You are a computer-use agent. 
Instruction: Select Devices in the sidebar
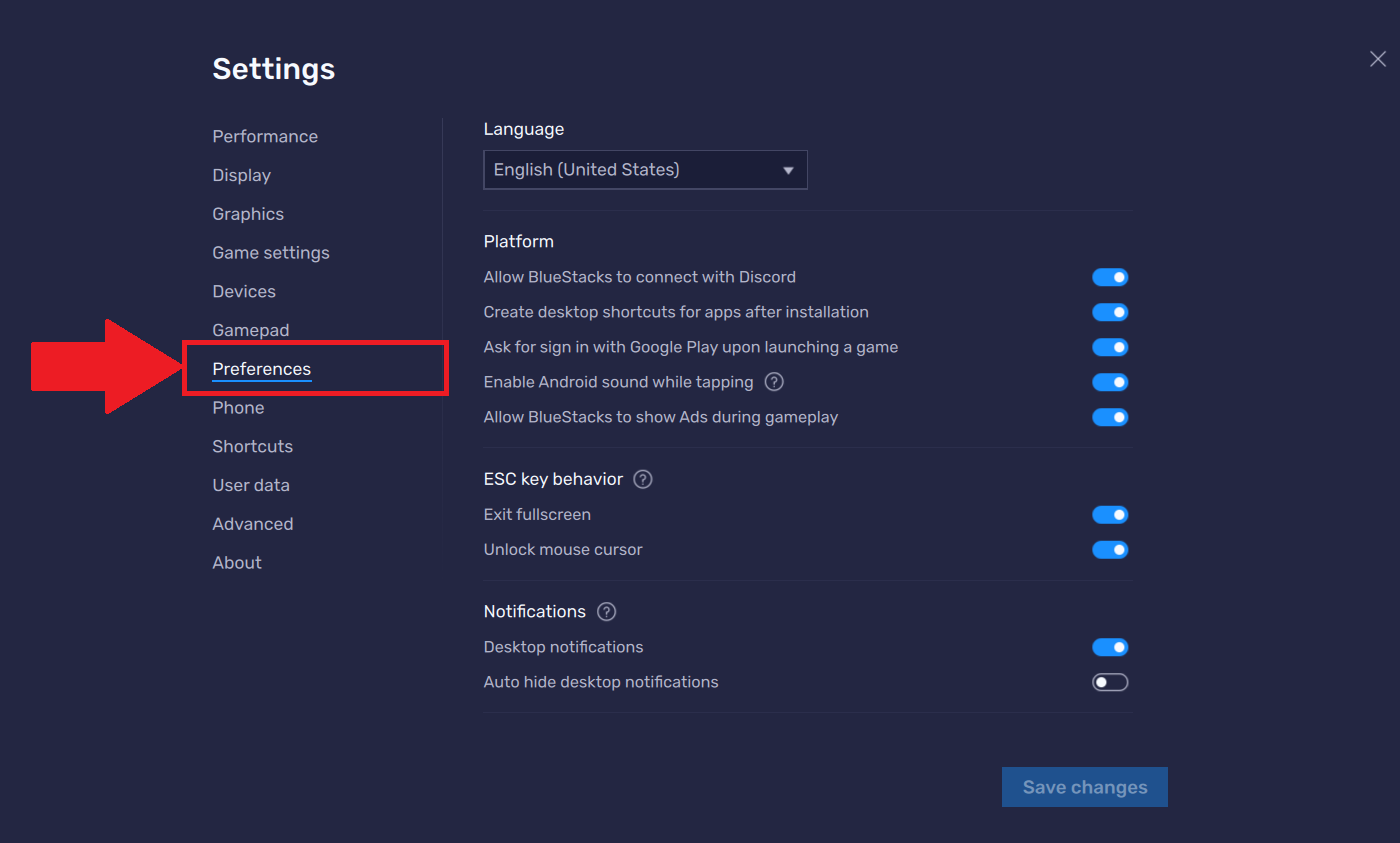click(244, 292)
